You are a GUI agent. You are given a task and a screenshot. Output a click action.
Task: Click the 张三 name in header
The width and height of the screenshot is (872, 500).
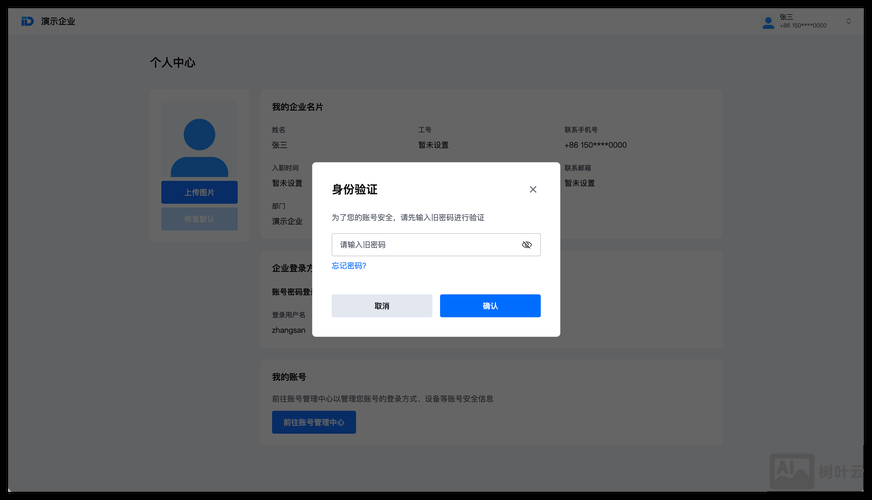point(786,17)
